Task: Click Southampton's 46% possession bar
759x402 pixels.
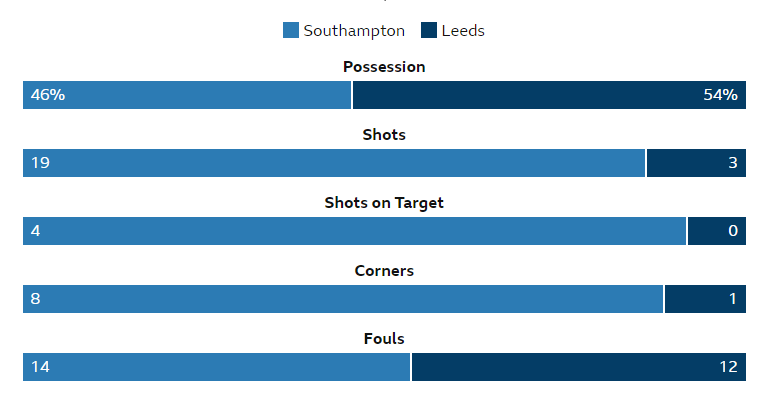Action: 187,95
